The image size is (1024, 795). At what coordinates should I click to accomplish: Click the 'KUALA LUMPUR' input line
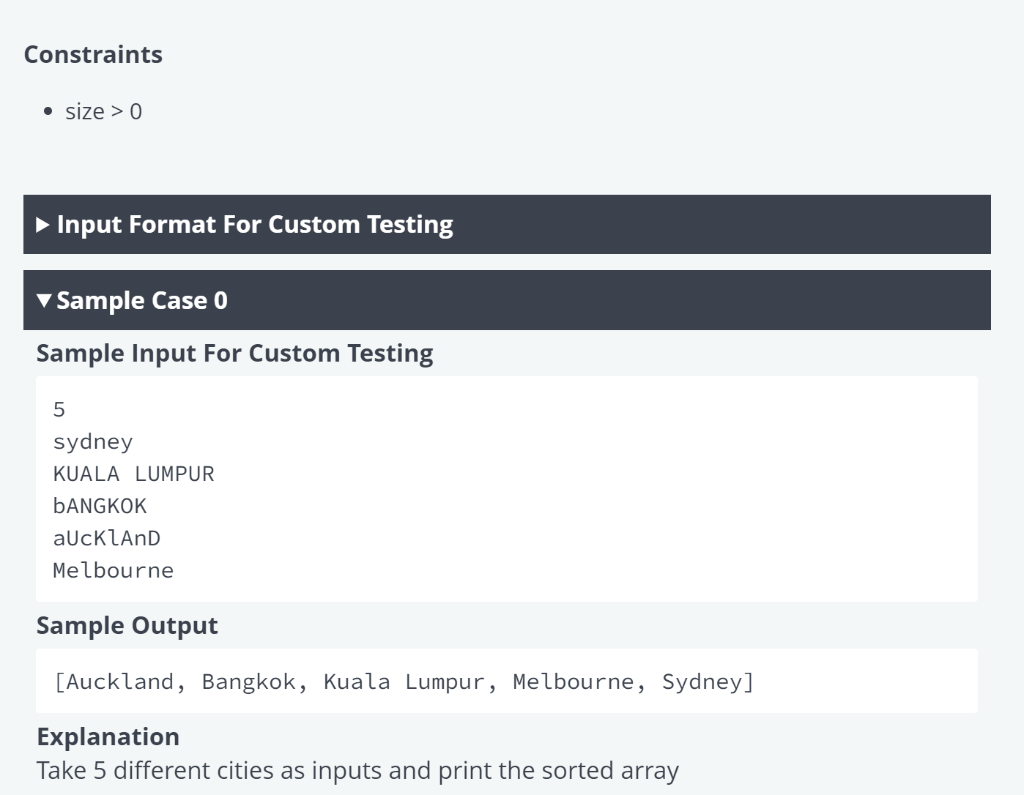coord(133,473)
